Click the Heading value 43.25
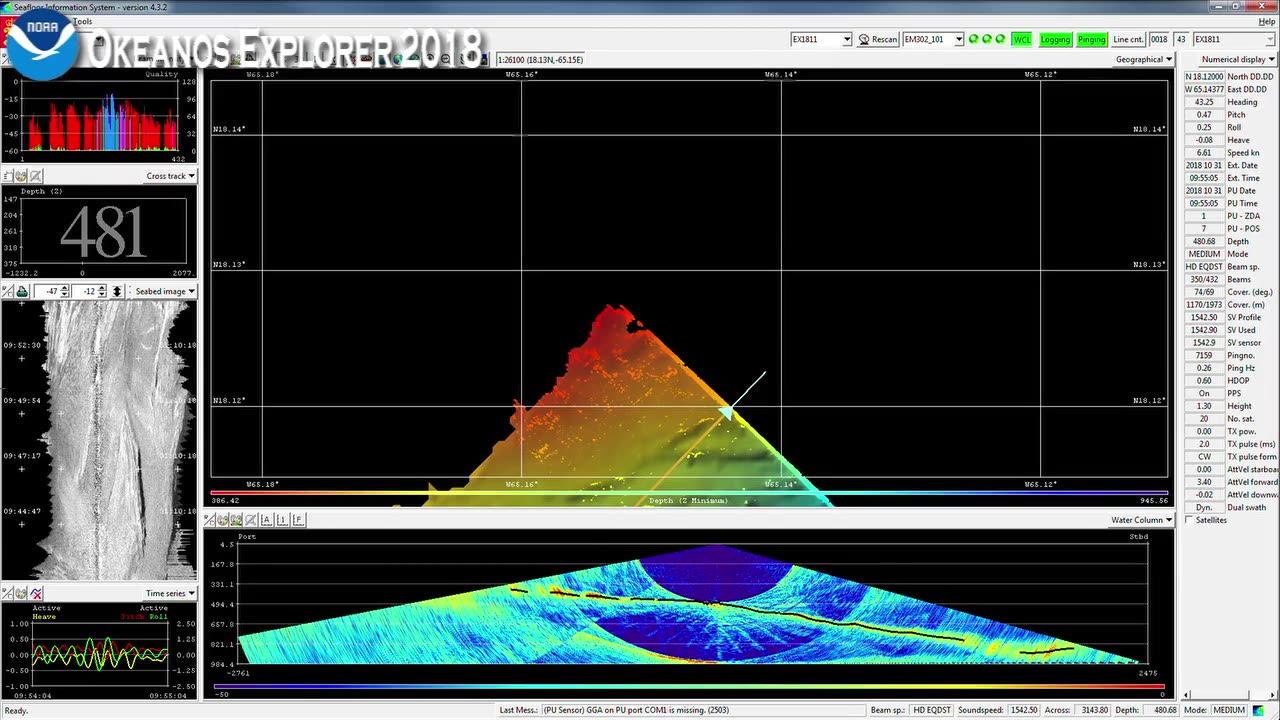 click(1204, 102)
